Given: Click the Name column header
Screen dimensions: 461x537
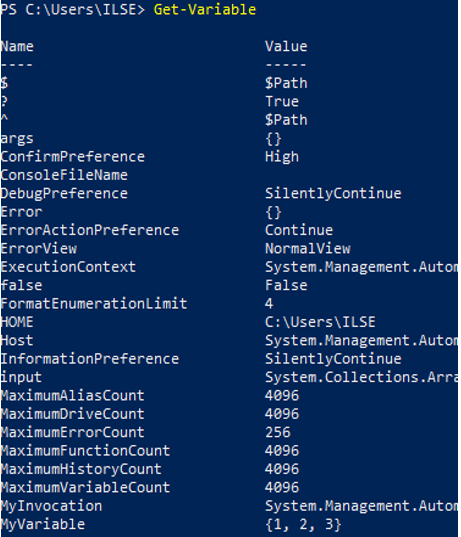Looking at the screenshot, I should tap(17, 46).
